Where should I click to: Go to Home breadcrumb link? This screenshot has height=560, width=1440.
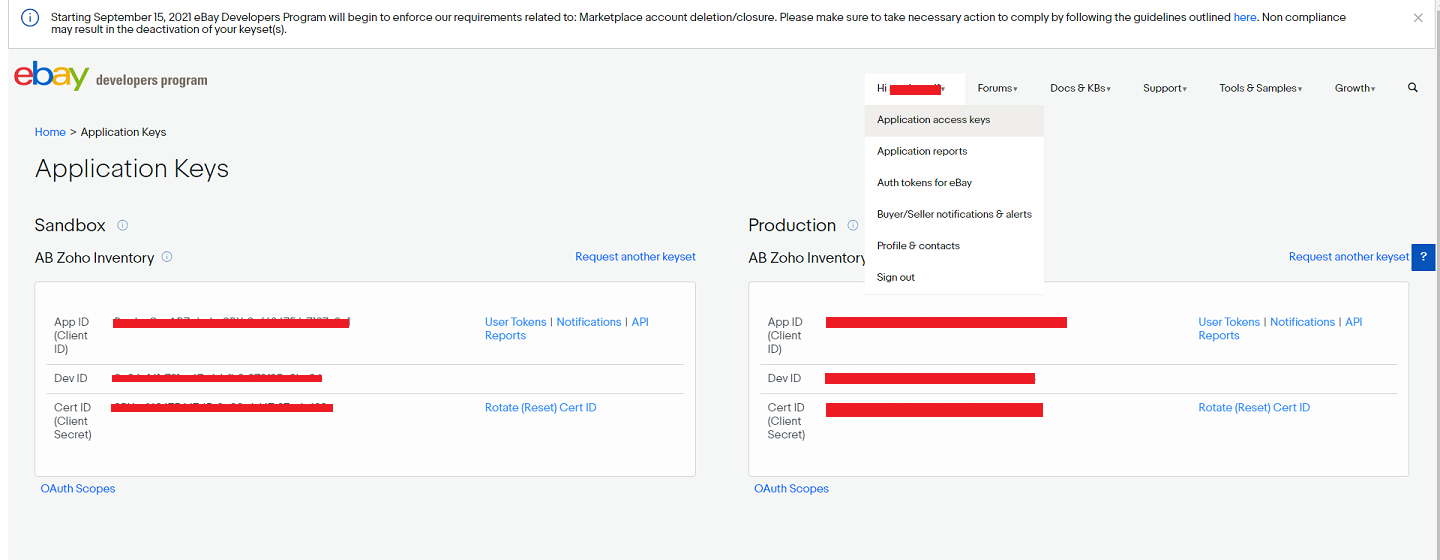point(50,132)
